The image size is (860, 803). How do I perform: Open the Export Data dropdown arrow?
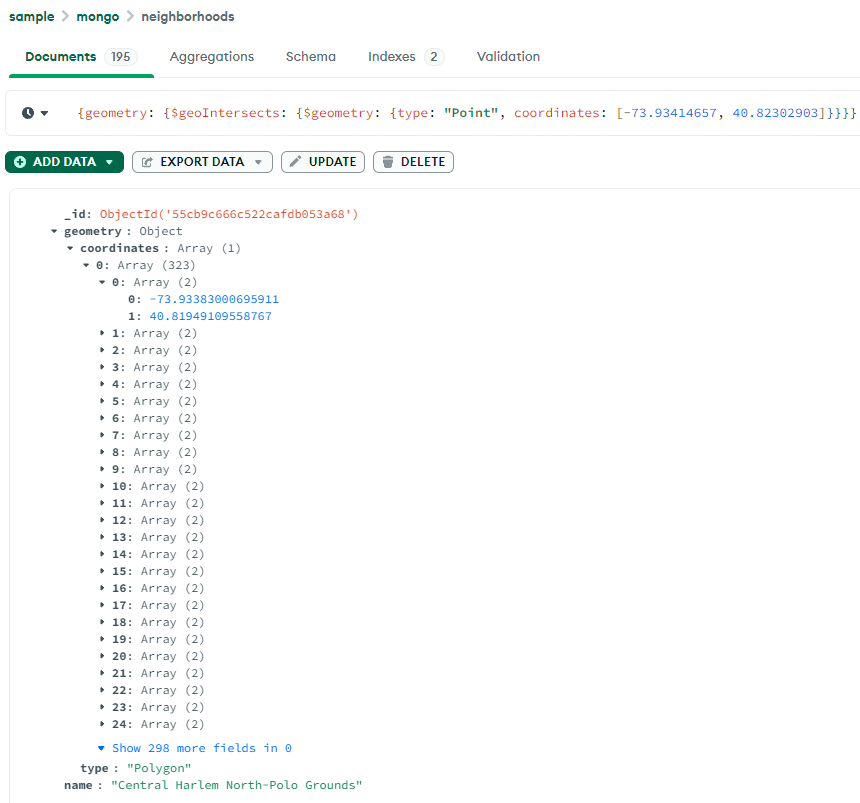(x=258, y=162)
